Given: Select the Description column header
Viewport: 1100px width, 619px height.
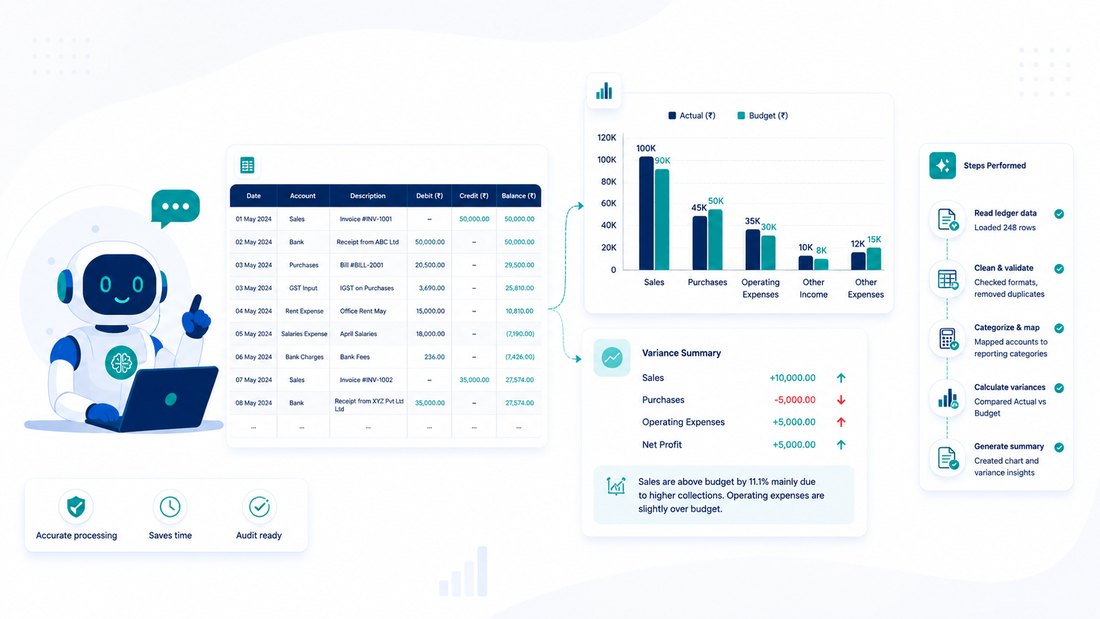Looking at the screenshot, I should [x=368, y=196].
